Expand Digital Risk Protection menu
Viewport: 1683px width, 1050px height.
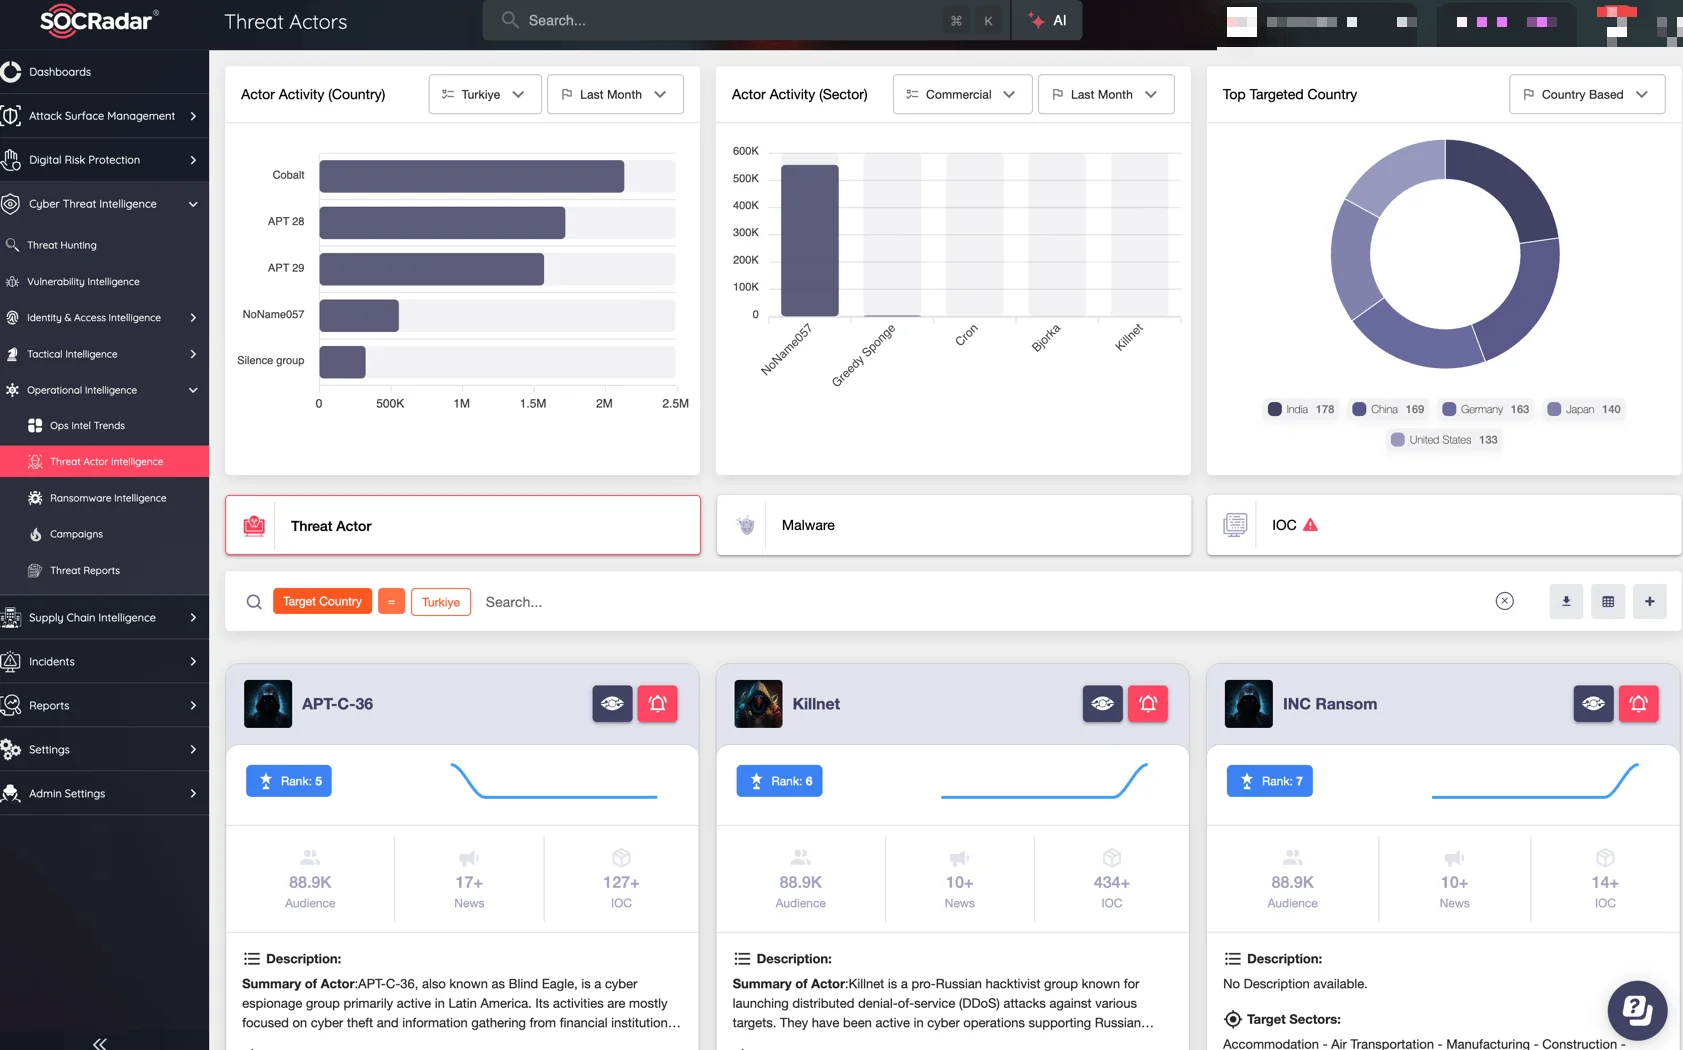[104, 160]
